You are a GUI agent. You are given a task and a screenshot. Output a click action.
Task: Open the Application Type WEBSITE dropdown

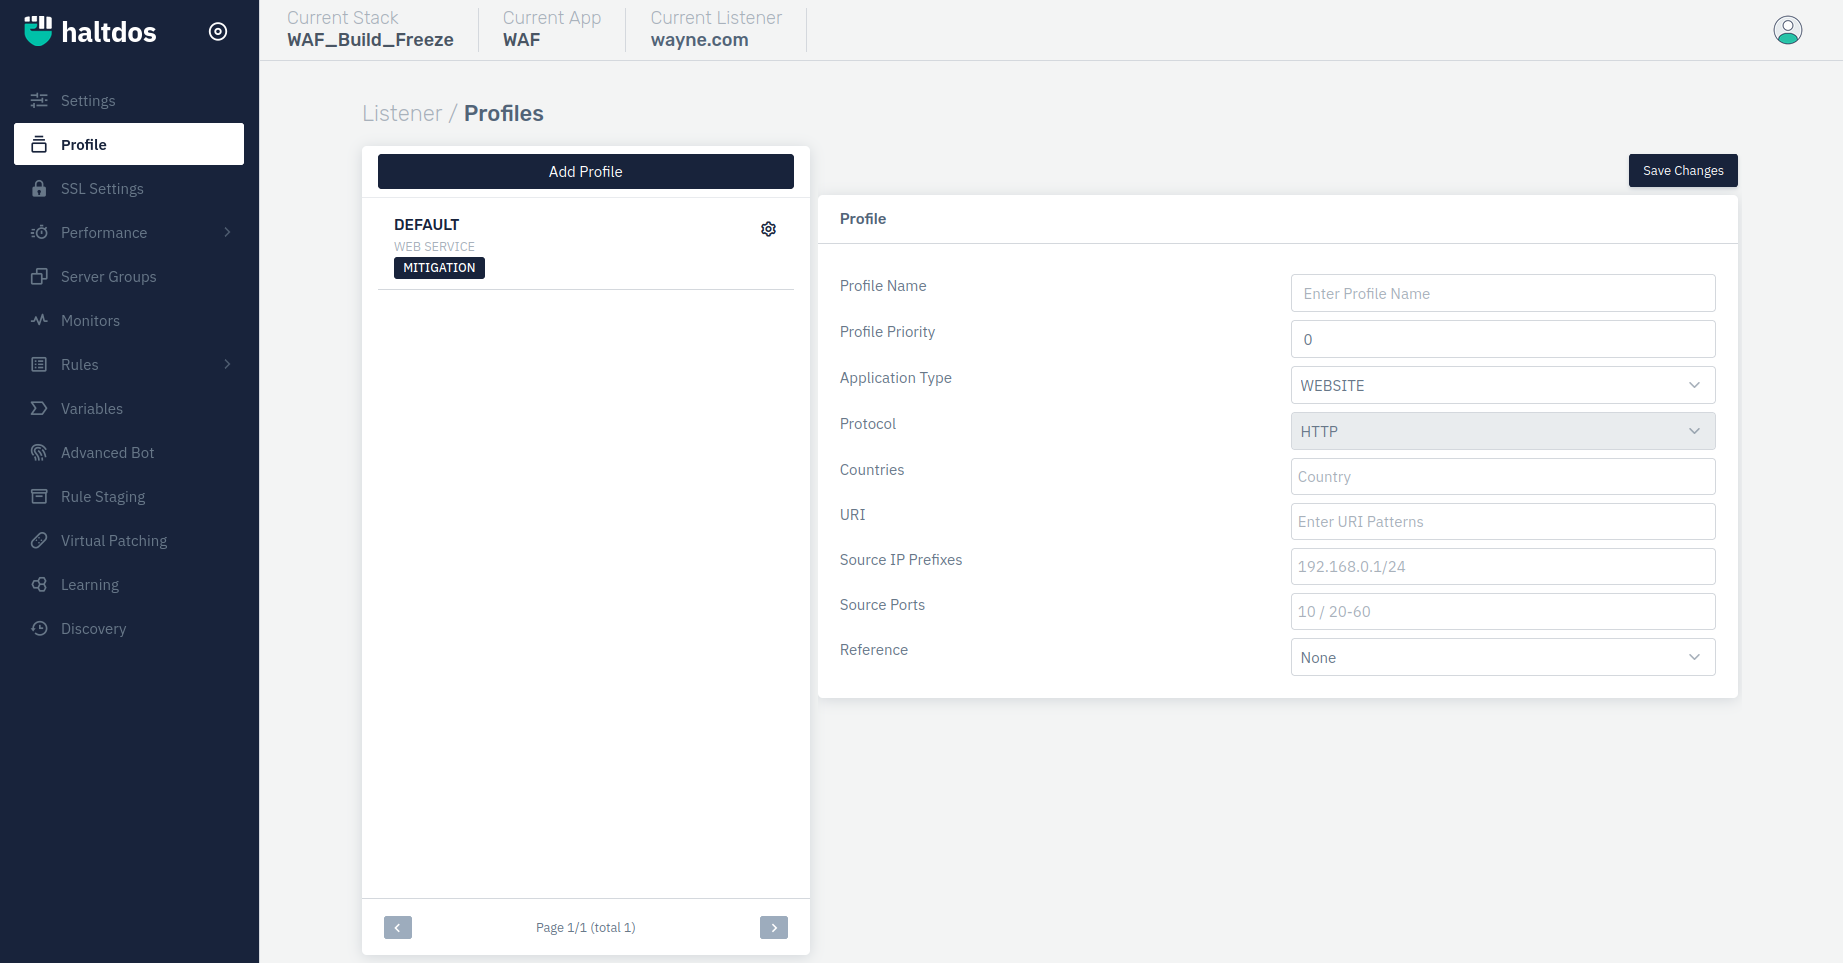(x=1503, y=385)
